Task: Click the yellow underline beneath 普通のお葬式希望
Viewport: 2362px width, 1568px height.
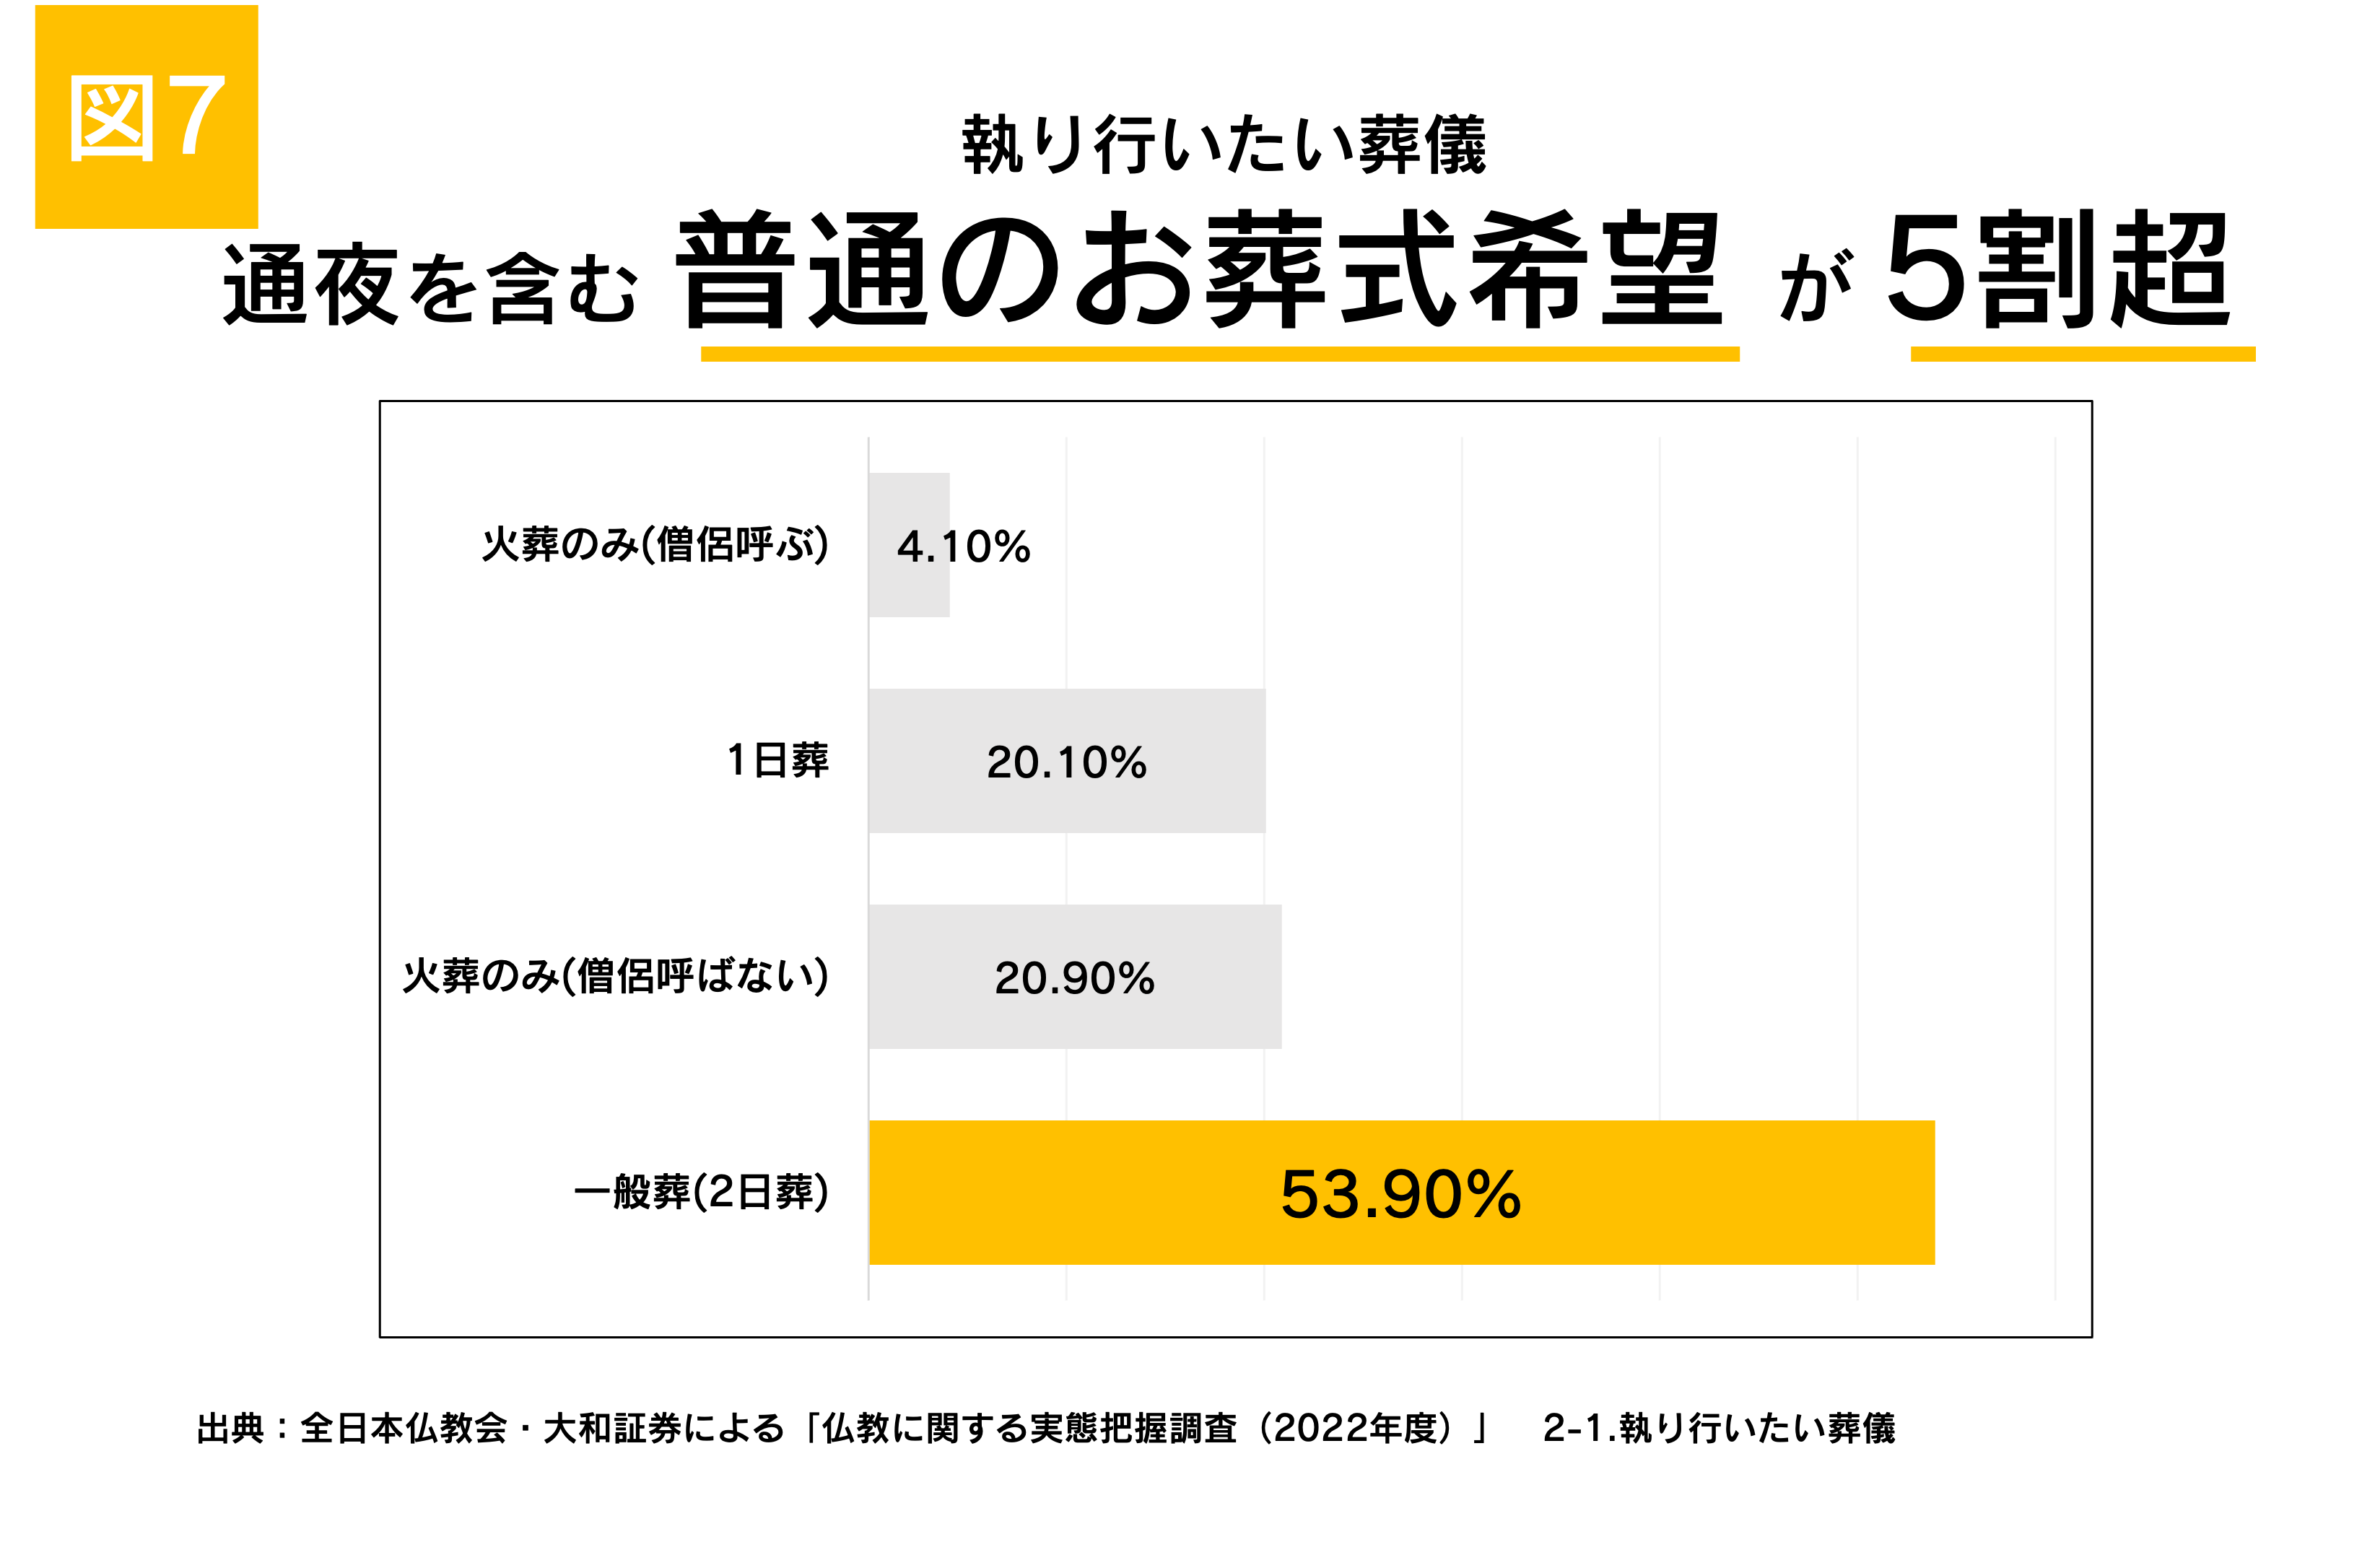Action: 1220,354
